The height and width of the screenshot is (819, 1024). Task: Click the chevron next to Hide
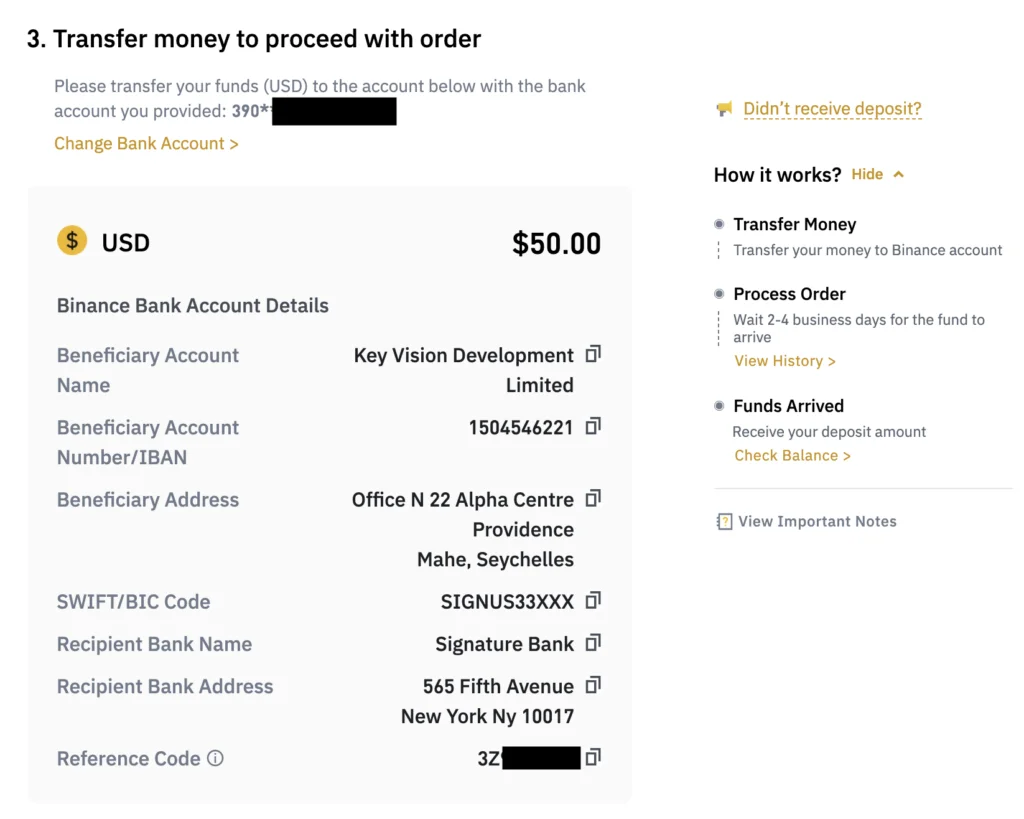tap(898, 174)
